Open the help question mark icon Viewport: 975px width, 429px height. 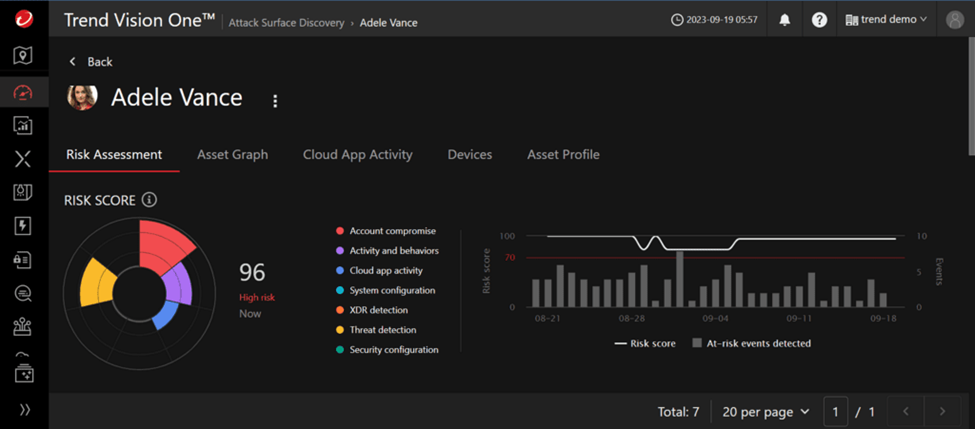pyautogui.click(x=820, y=20)
